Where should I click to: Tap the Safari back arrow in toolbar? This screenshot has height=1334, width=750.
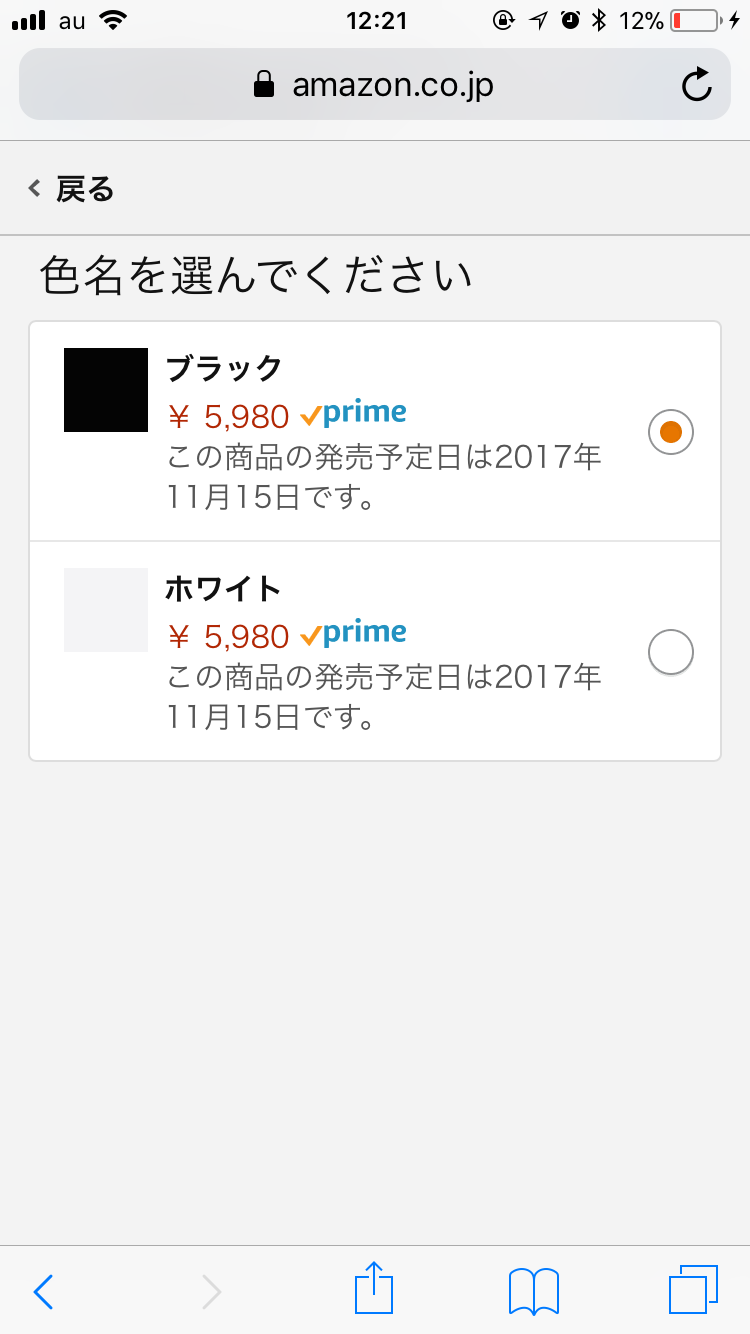pos(43,1291)
